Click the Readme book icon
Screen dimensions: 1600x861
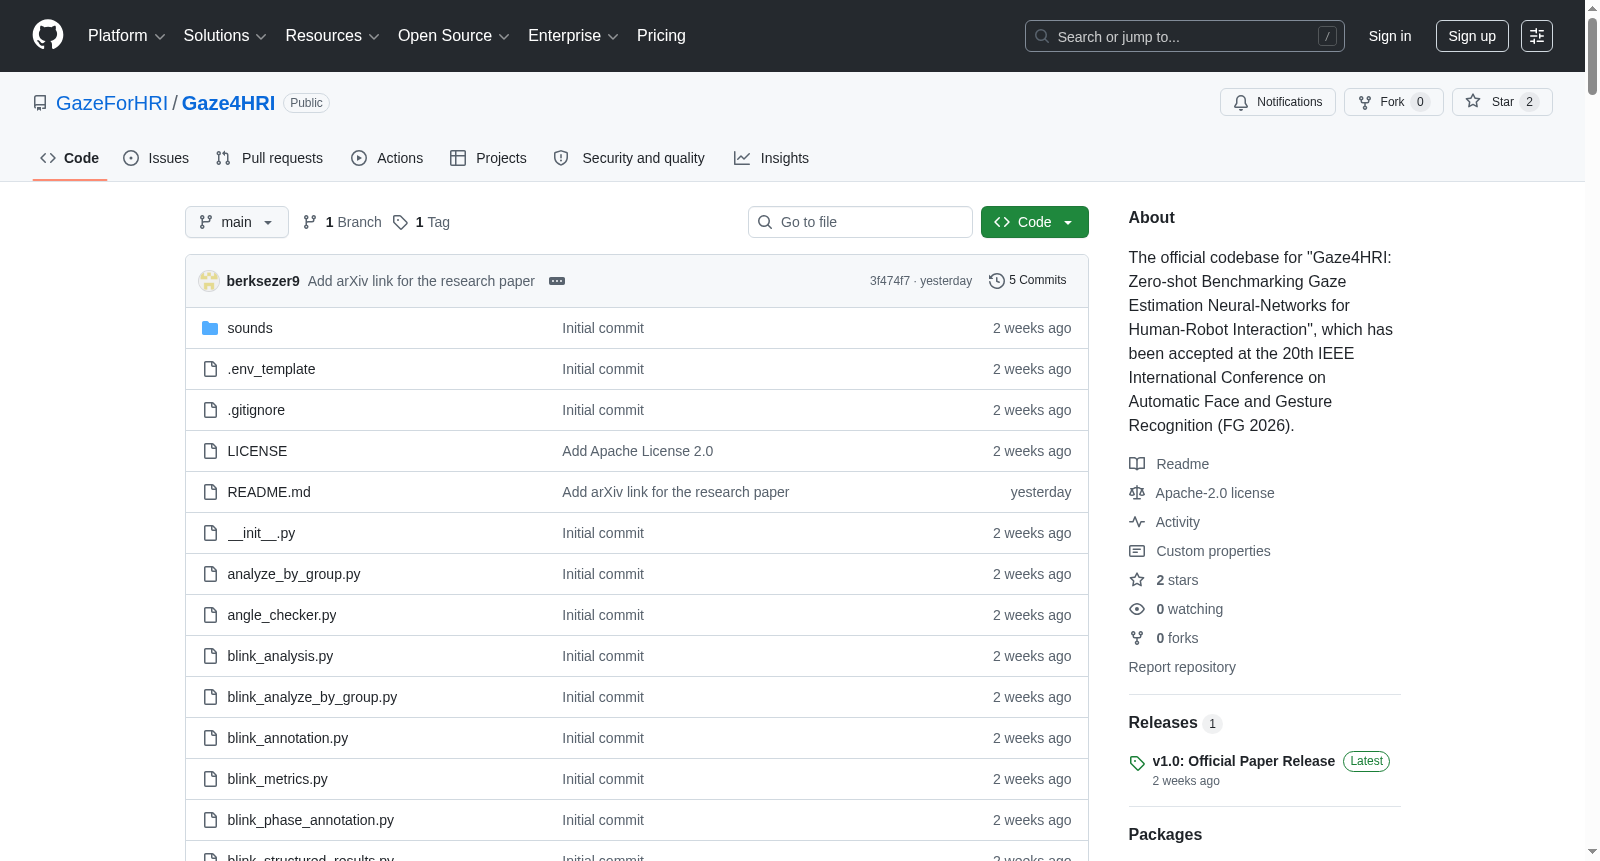[1137, 464]
